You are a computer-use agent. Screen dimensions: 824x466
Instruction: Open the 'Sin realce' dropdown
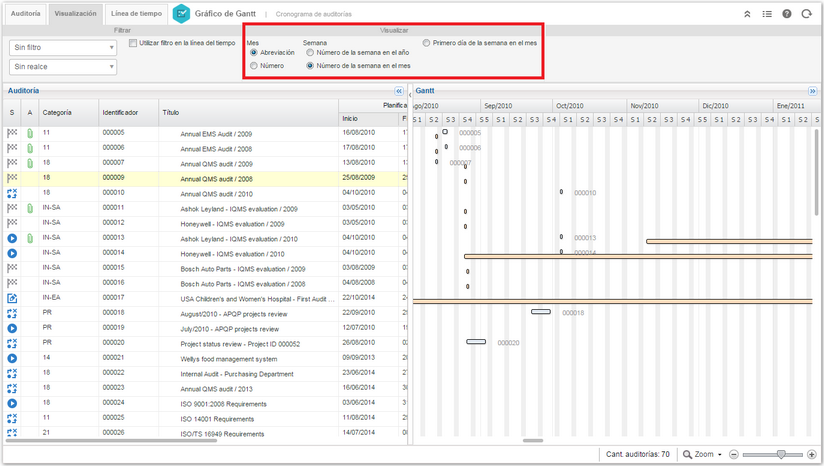(63, 67)
